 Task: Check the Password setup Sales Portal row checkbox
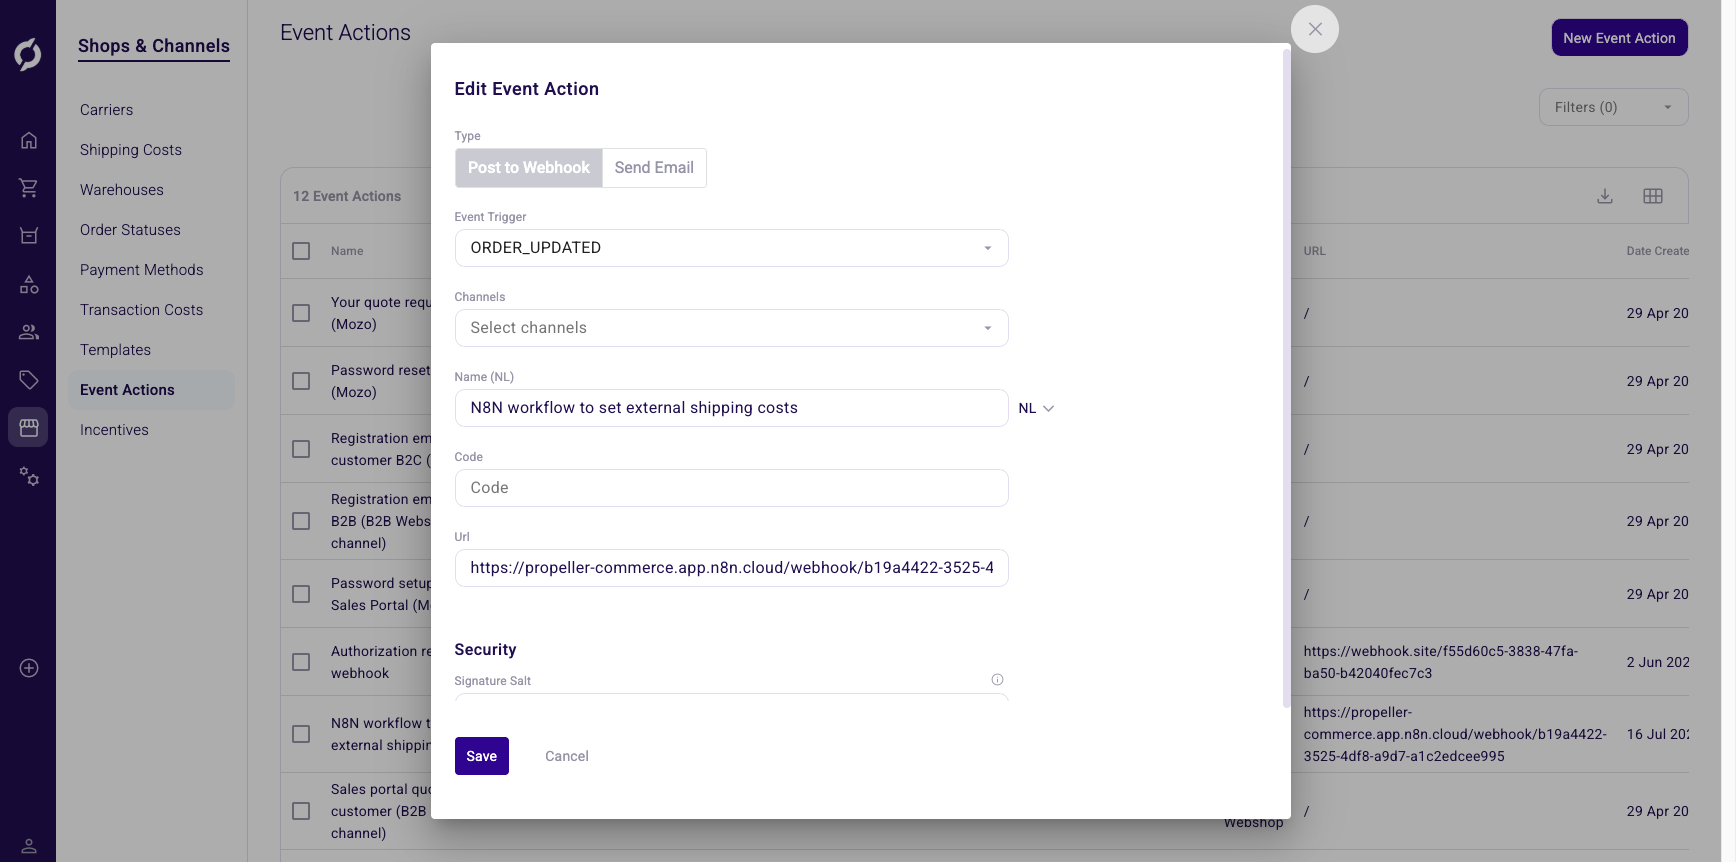(301, 594)
